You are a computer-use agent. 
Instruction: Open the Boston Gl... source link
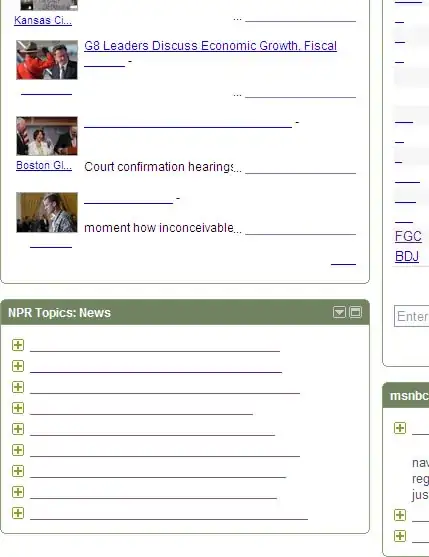point(44,166)
